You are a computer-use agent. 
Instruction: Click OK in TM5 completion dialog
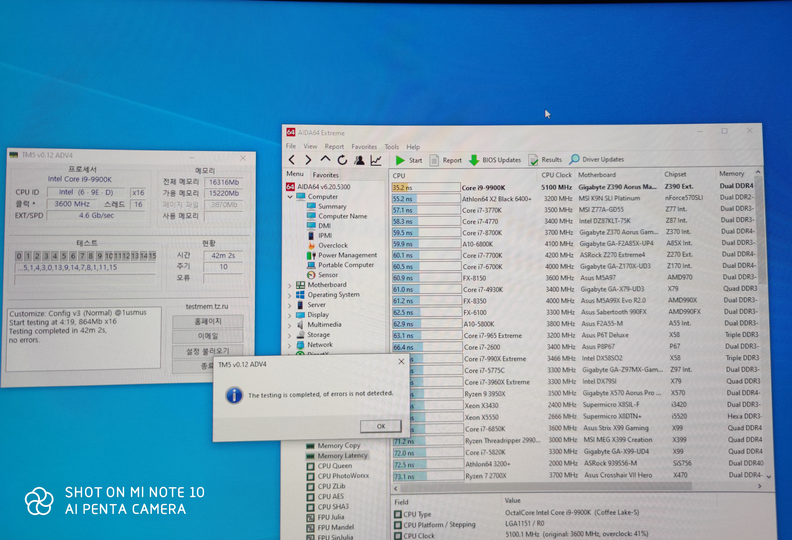coord(381,426)
